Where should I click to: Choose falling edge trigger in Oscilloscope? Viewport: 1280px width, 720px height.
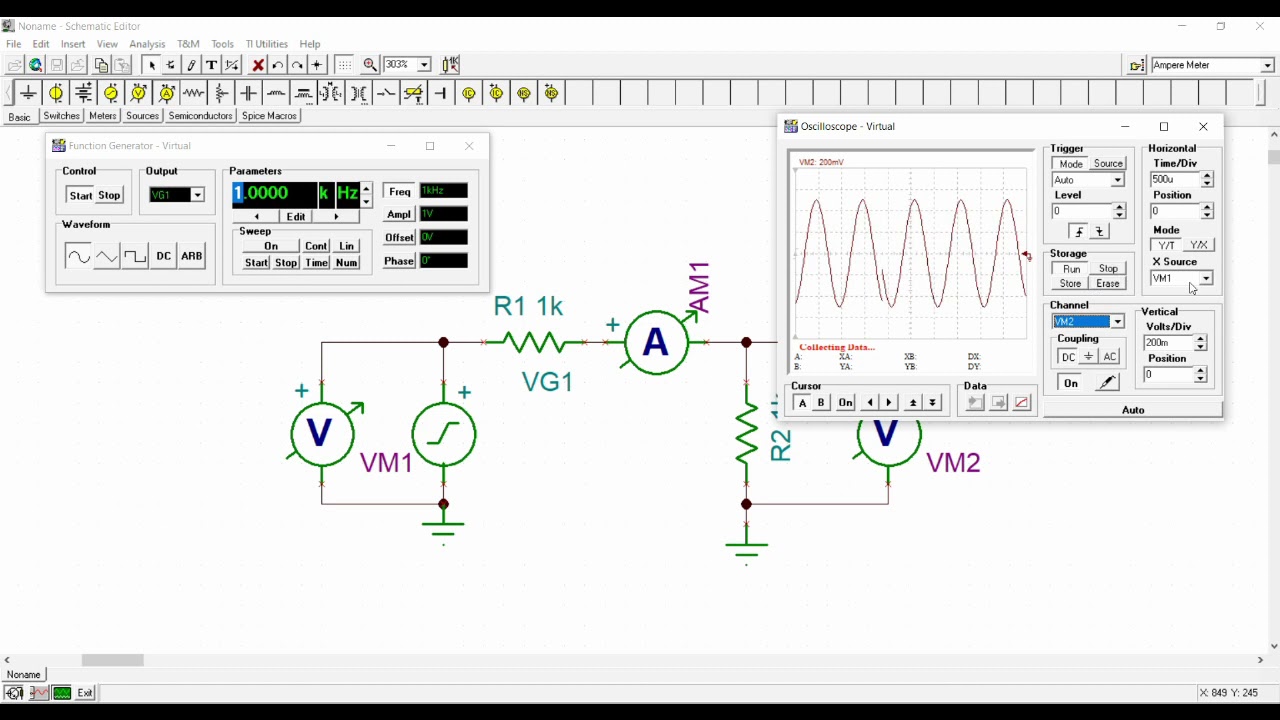tap(1100, 232)
